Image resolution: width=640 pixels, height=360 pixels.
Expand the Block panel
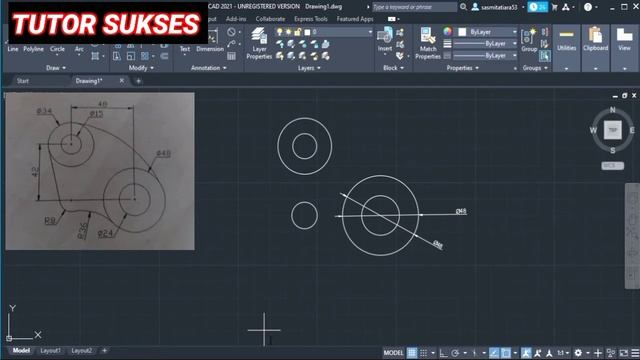(393, 68)
